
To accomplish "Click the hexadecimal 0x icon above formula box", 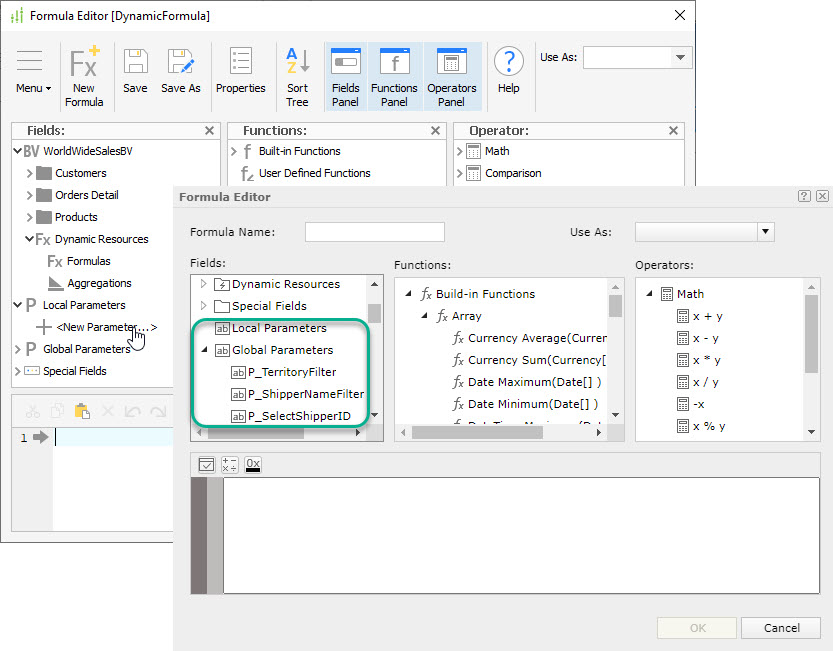I will pos(253,464).
